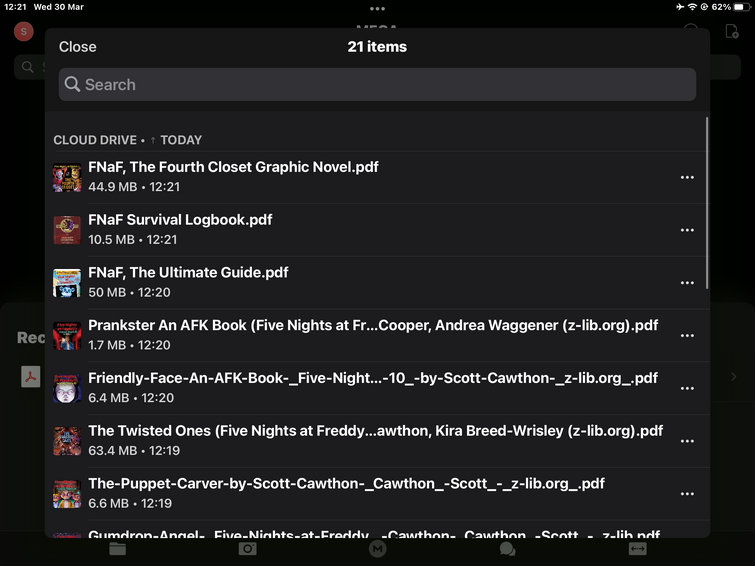Open options for The Fourth Closet Graphic Novel
This screenshot has width=755, height=566.
[687, 177]
